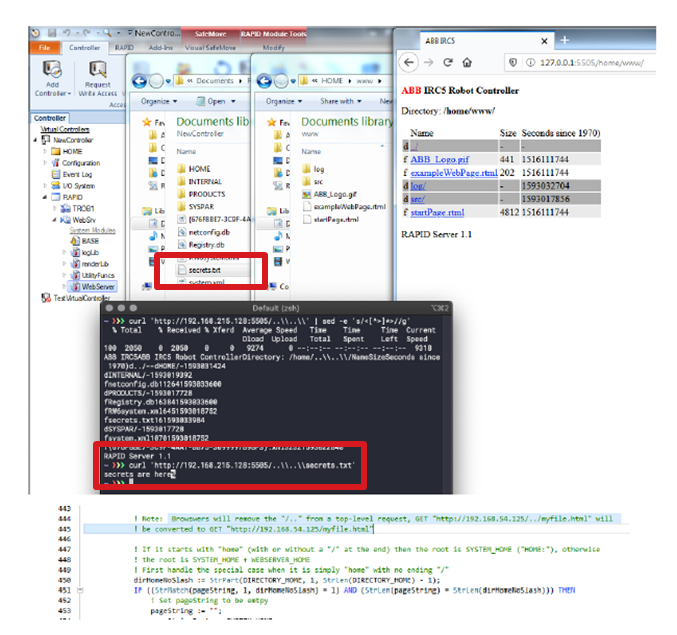Screen dimensions: 677x635
Task: Select the WebServer module in tree
Action: tap(97, 286)
